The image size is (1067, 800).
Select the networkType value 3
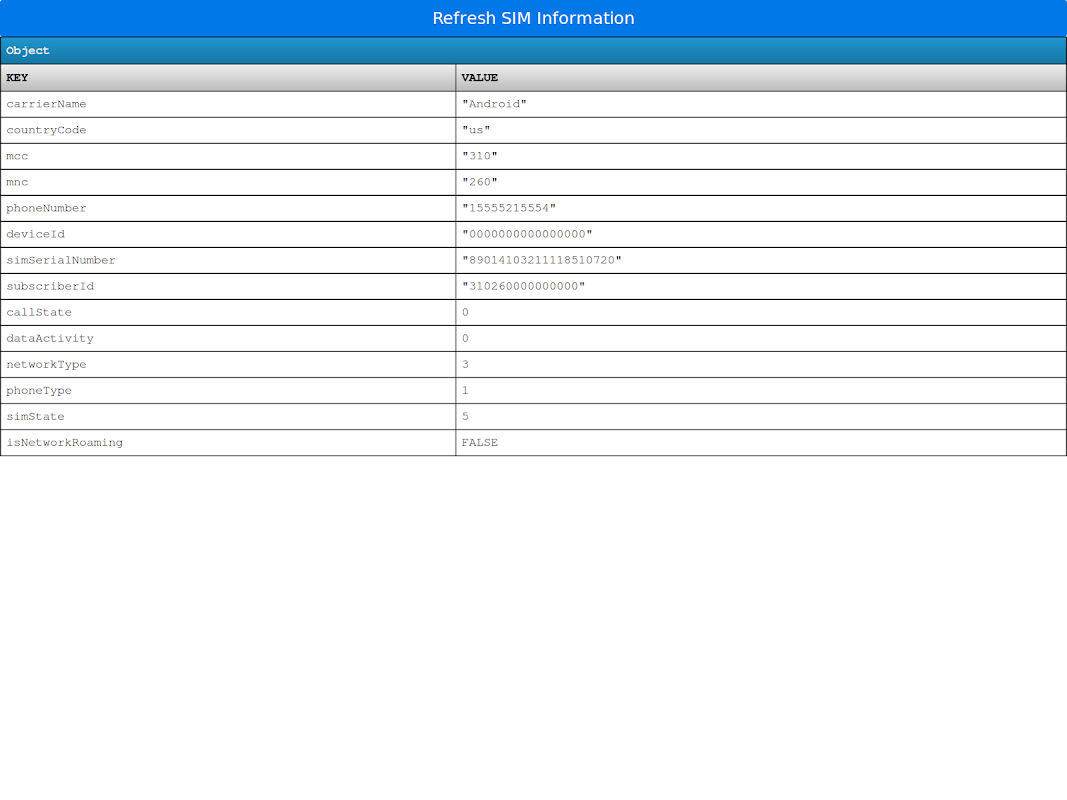761,365
